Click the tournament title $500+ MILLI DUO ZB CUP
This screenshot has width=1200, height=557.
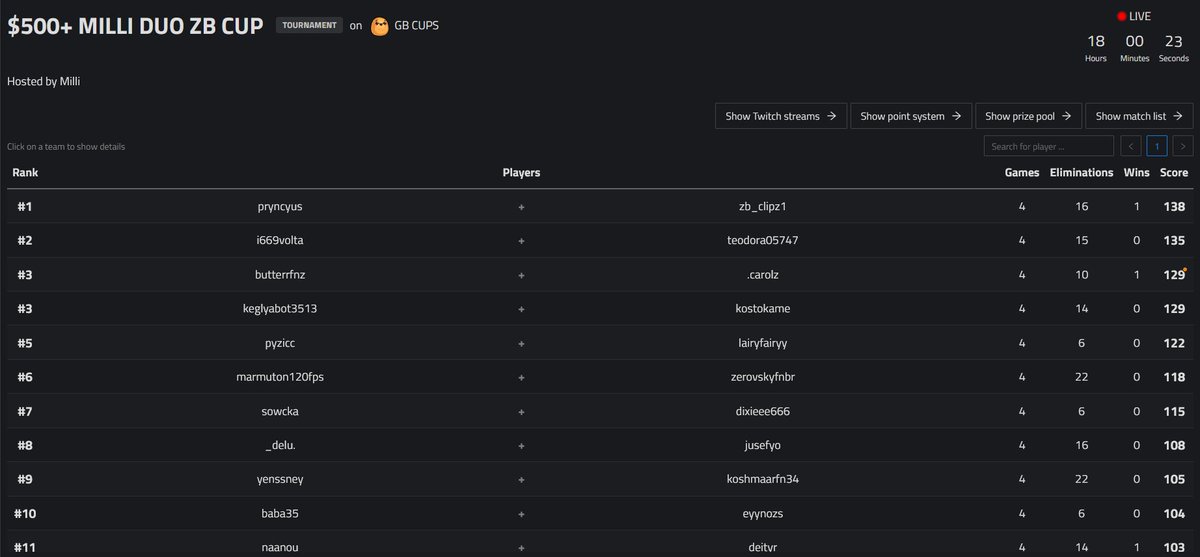pos(136,26)
